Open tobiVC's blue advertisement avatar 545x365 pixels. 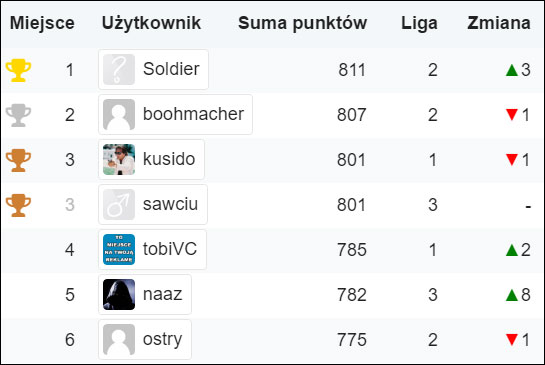[x=119, y=249]
